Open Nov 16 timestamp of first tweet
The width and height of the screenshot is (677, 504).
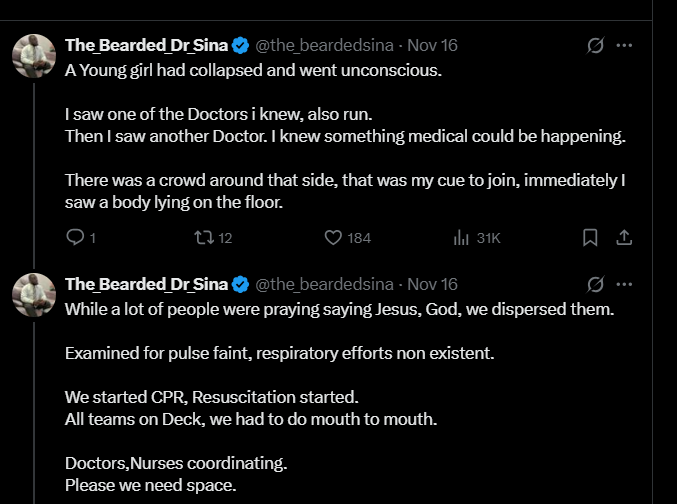433,45
